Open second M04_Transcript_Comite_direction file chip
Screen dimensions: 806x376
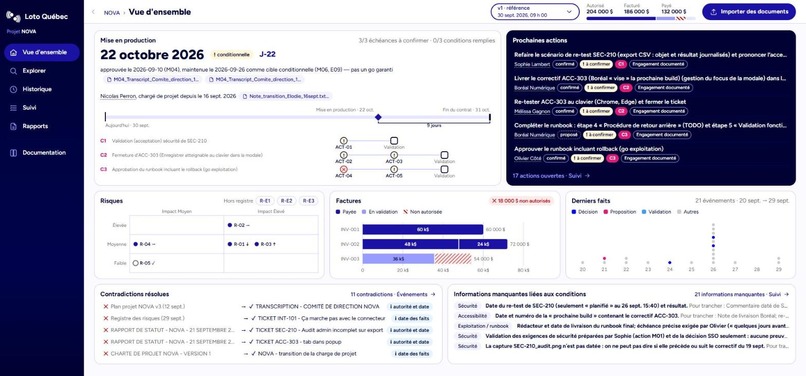coord(254,80)
